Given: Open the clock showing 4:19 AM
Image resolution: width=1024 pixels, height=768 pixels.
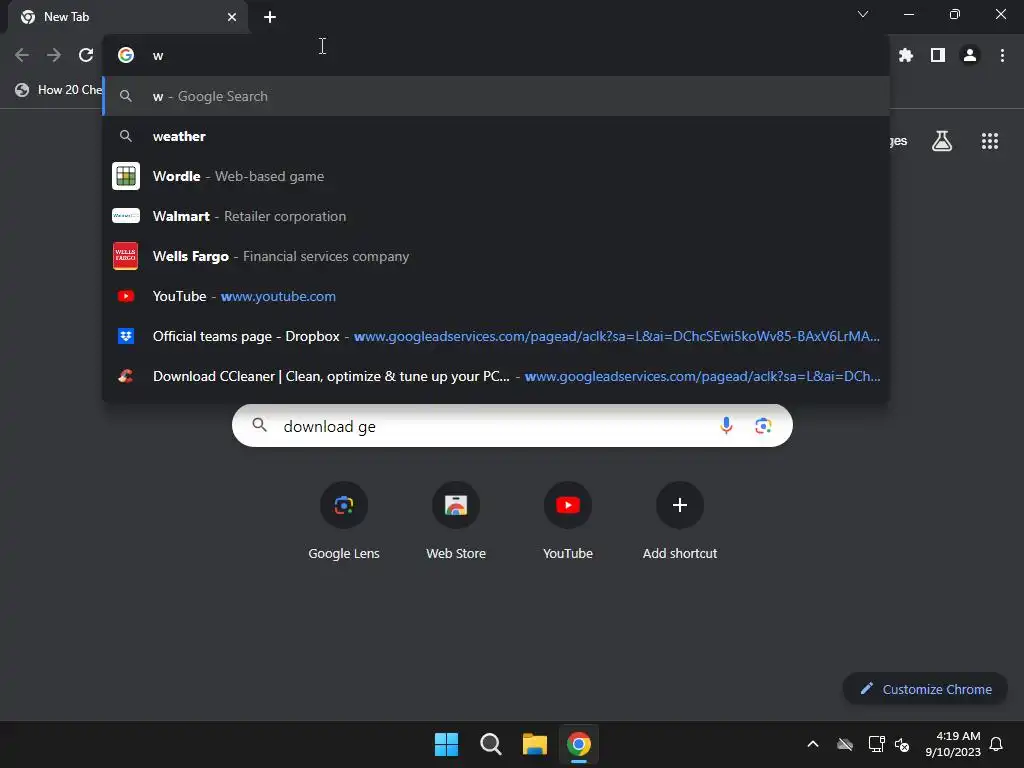Looking at the screenshot, I should (952, 744).
